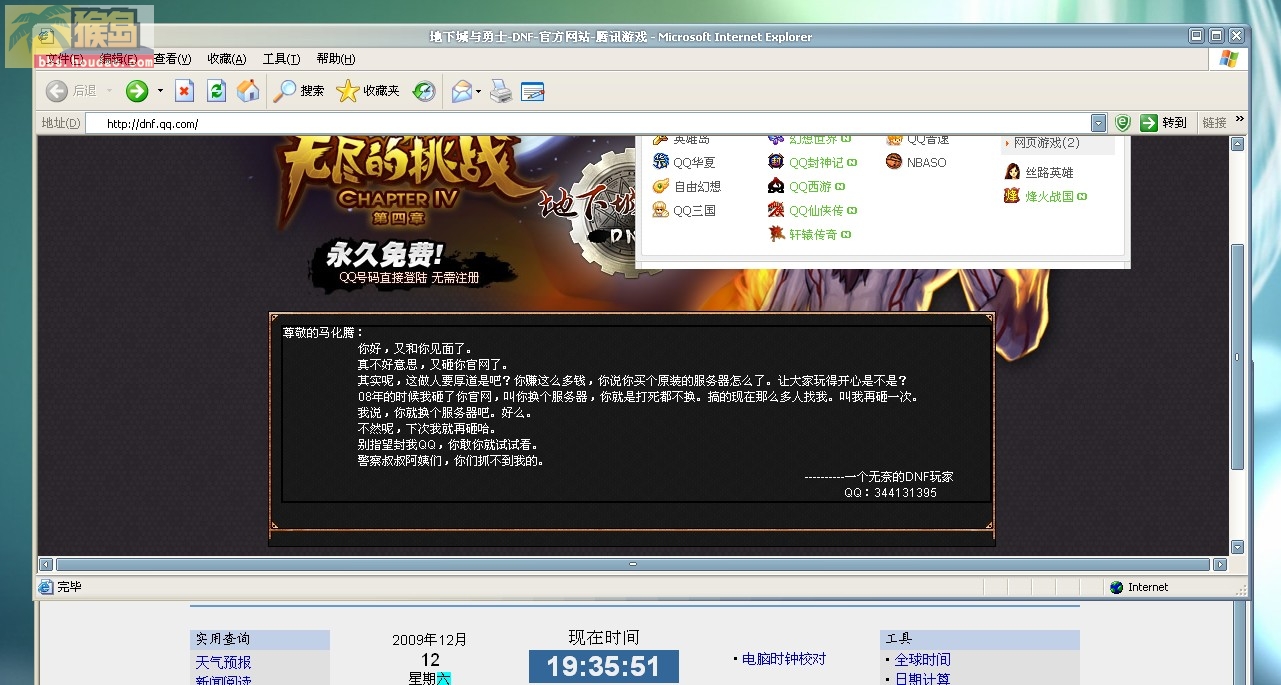Screen dimensions: 1281x685
Task: Click the 自由幻想 game icon
Action: 660,186
